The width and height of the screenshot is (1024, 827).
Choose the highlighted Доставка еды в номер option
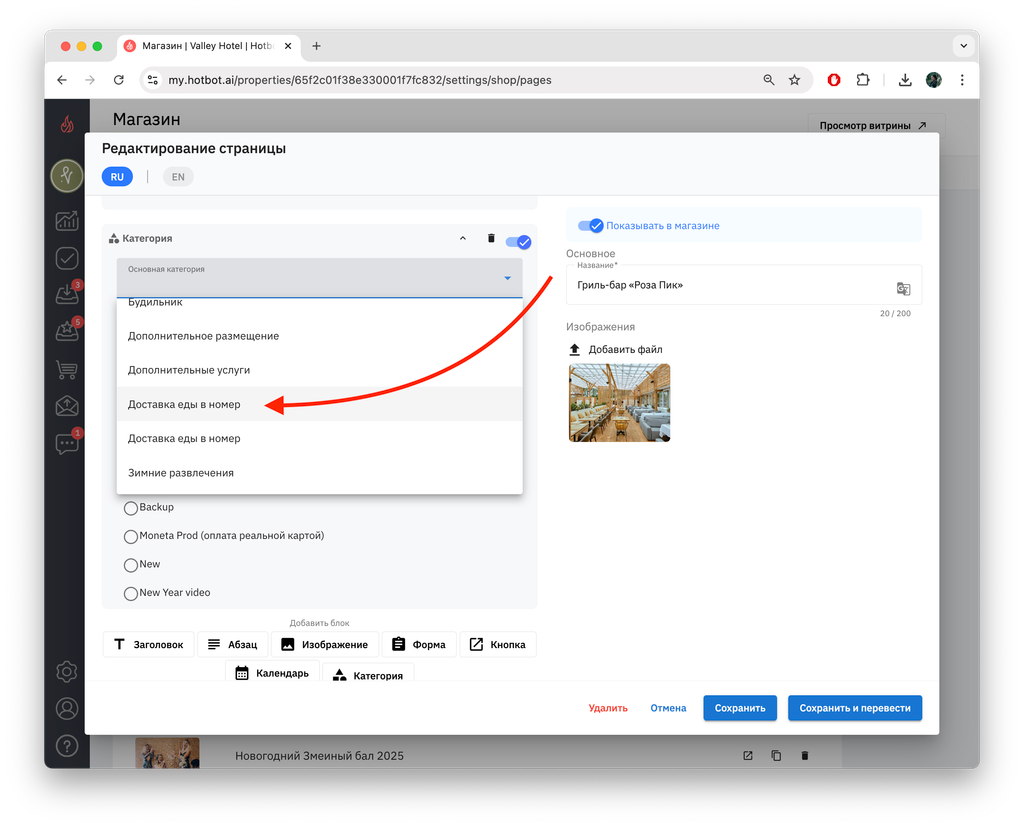319,404
